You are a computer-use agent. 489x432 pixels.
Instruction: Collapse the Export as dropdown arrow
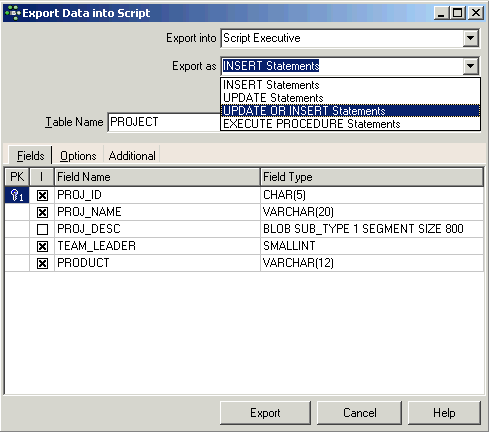(471, 66)
